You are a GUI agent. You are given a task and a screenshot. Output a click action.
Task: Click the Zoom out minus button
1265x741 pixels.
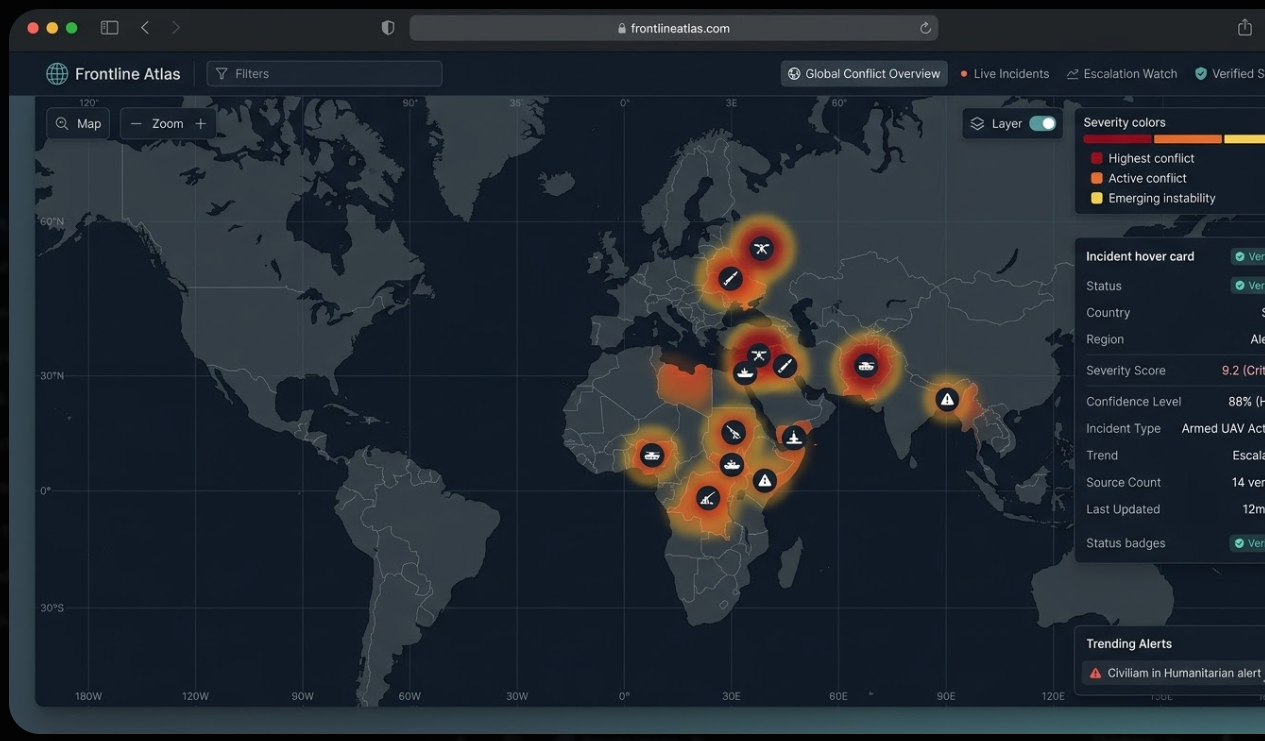tap(136, 123)
